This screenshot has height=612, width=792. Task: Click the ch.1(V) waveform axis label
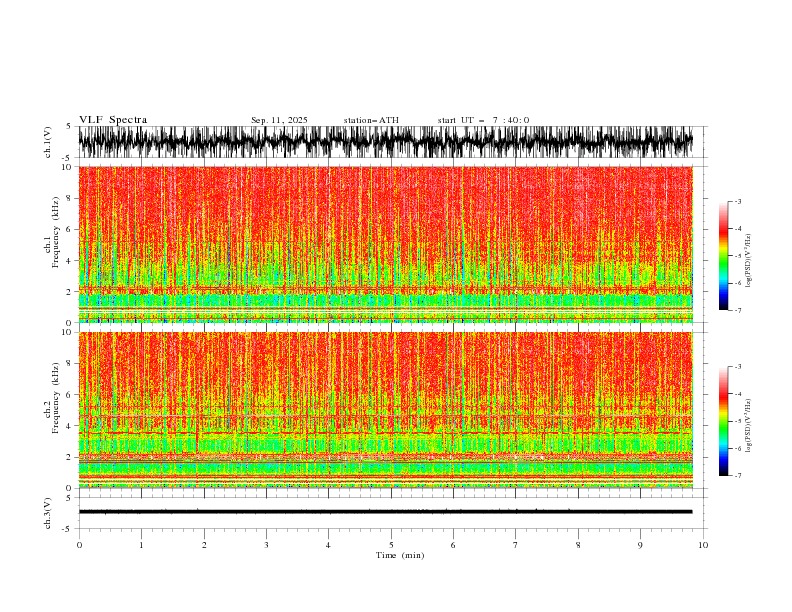point(48,142)
